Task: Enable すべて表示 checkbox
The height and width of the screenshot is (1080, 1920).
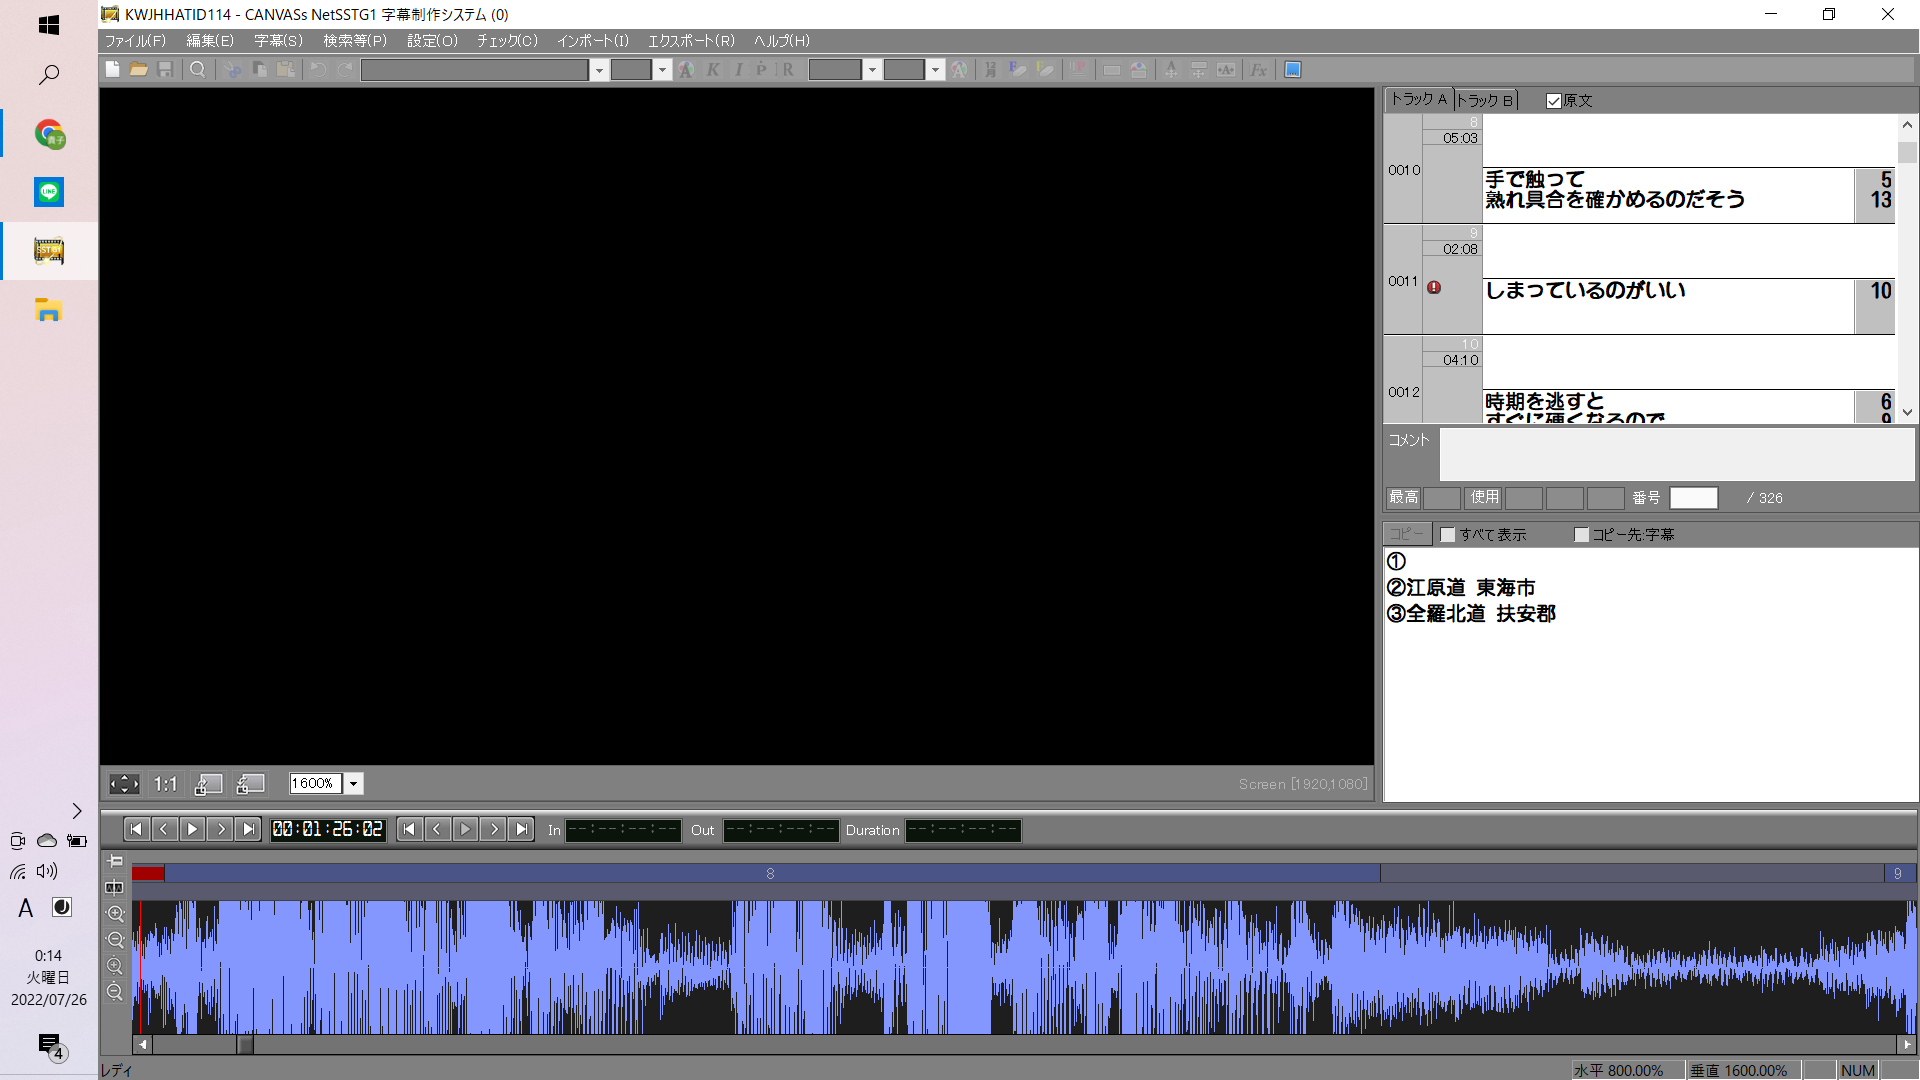Action: tap(1447, 535)
